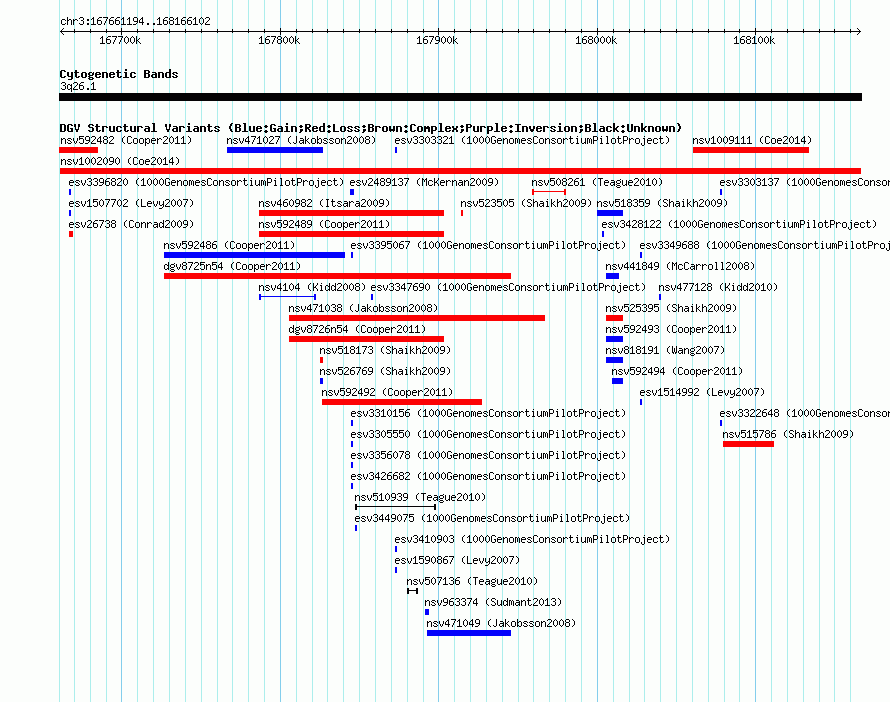The image size is (890, 702).
Task: Click nsv471049 (Jakobsson2008) label
Action: [x=501, y=623]
